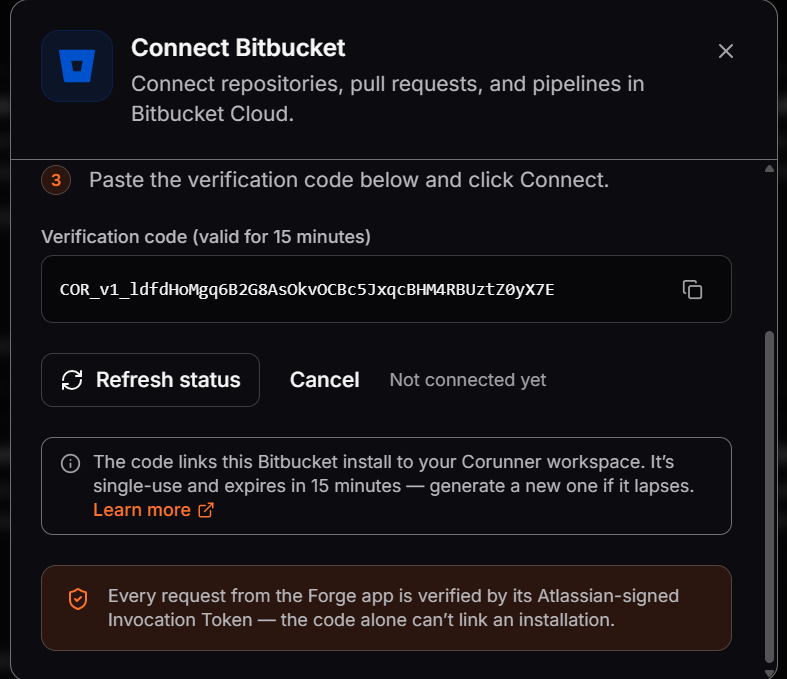Select the verification code text field
This screenshot has height=679, width=787.
386,289
